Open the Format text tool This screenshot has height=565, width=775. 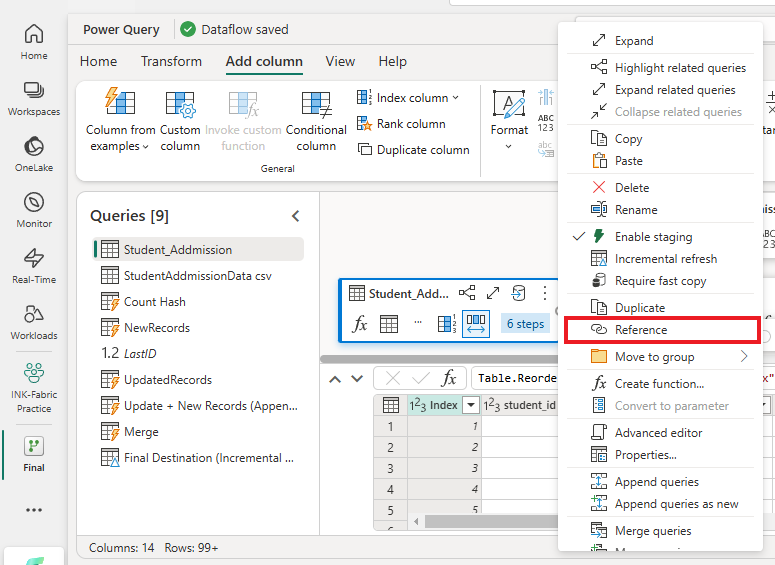click(509, 113)
